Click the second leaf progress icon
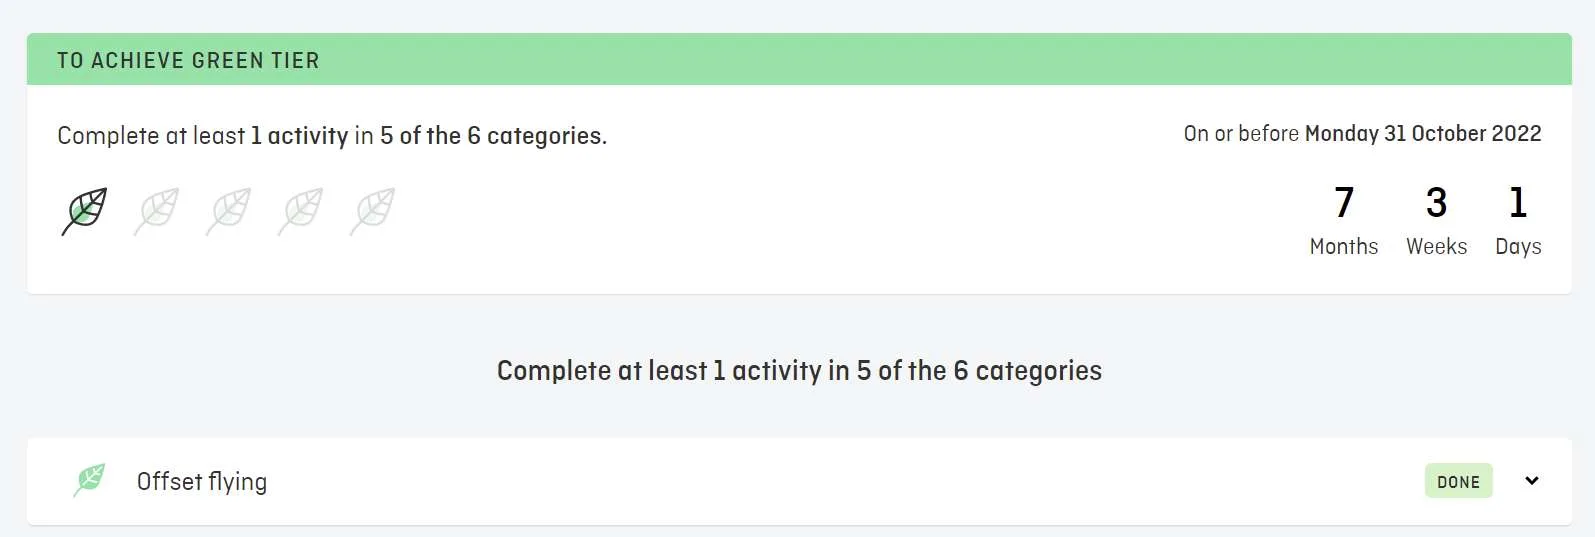 pyautogui.click(x=157, y=211)
